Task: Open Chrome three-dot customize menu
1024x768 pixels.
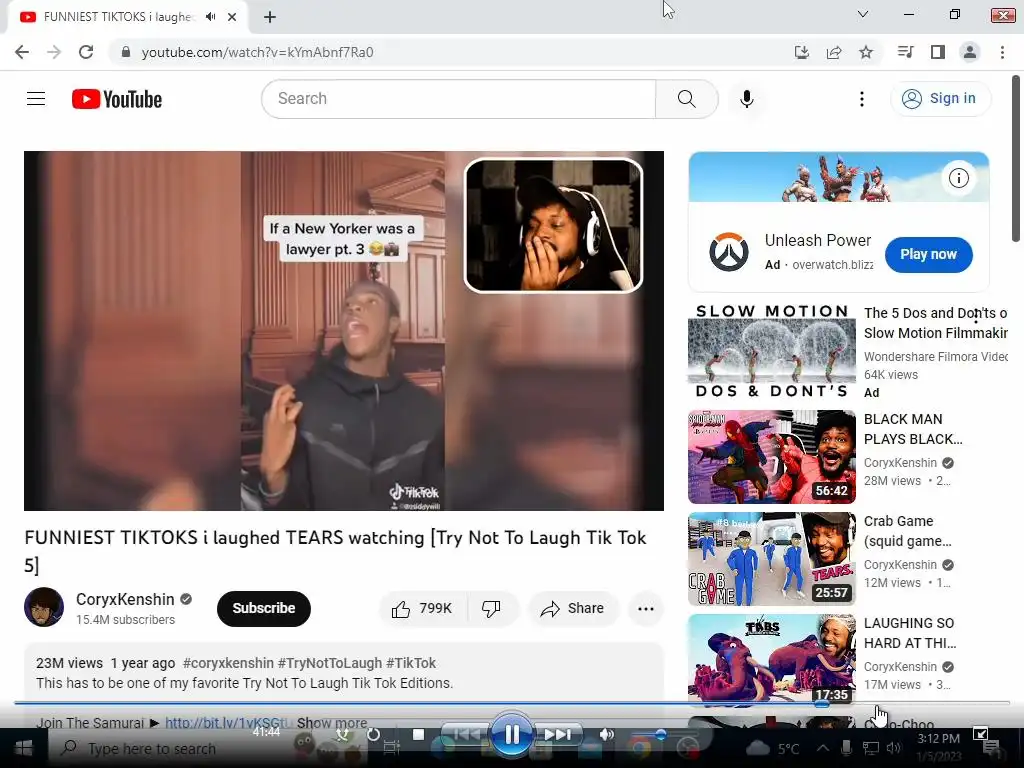Action: pos(1002,52)
